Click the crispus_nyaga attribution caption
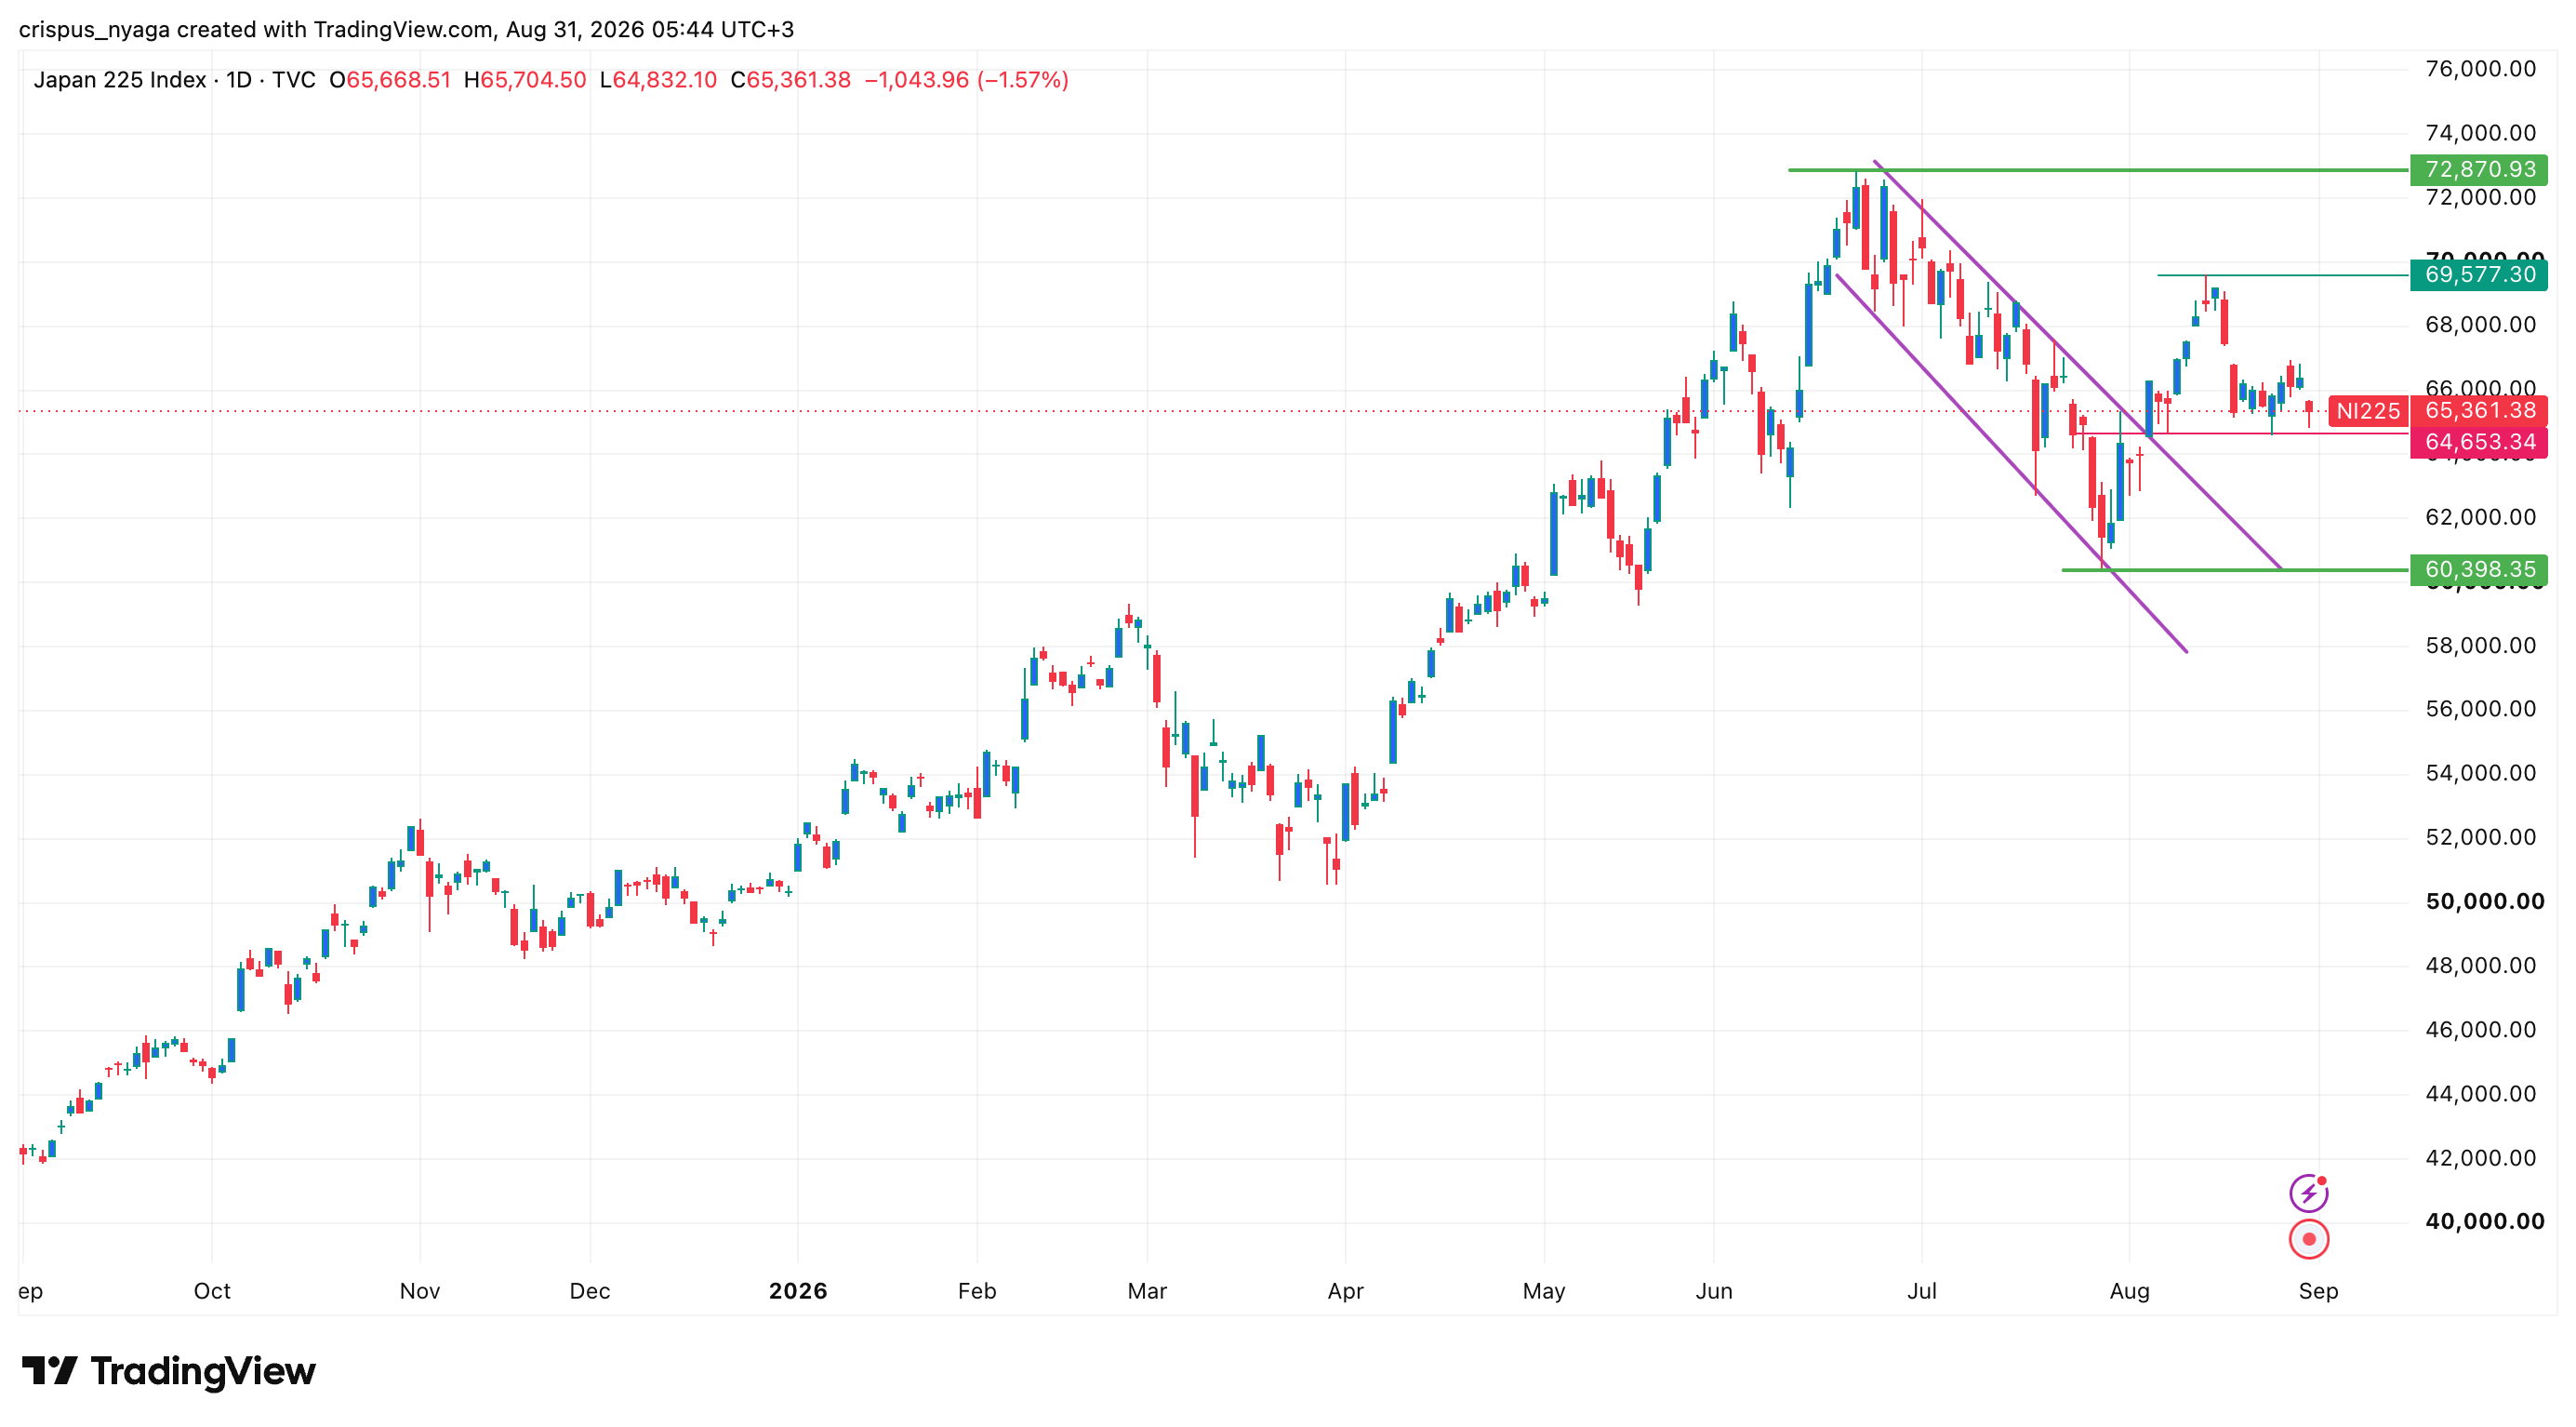 coord(406,29)
